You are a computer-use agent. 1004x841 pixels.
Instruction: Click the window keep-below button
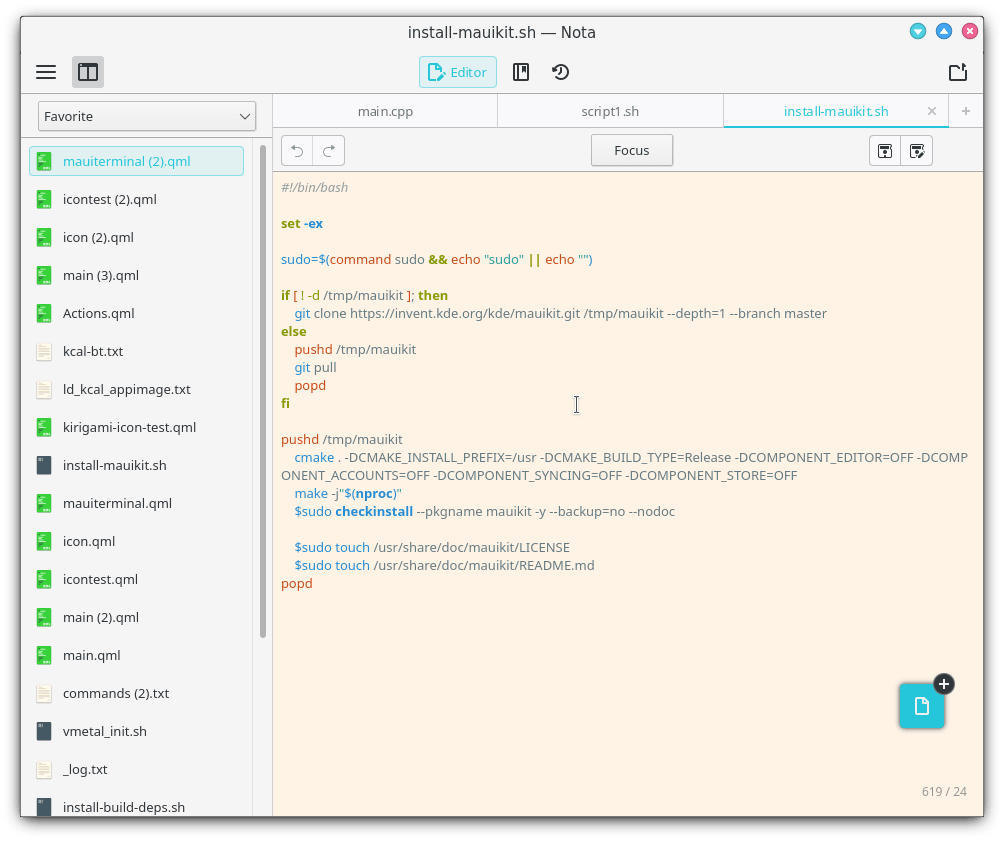[918, 31]
